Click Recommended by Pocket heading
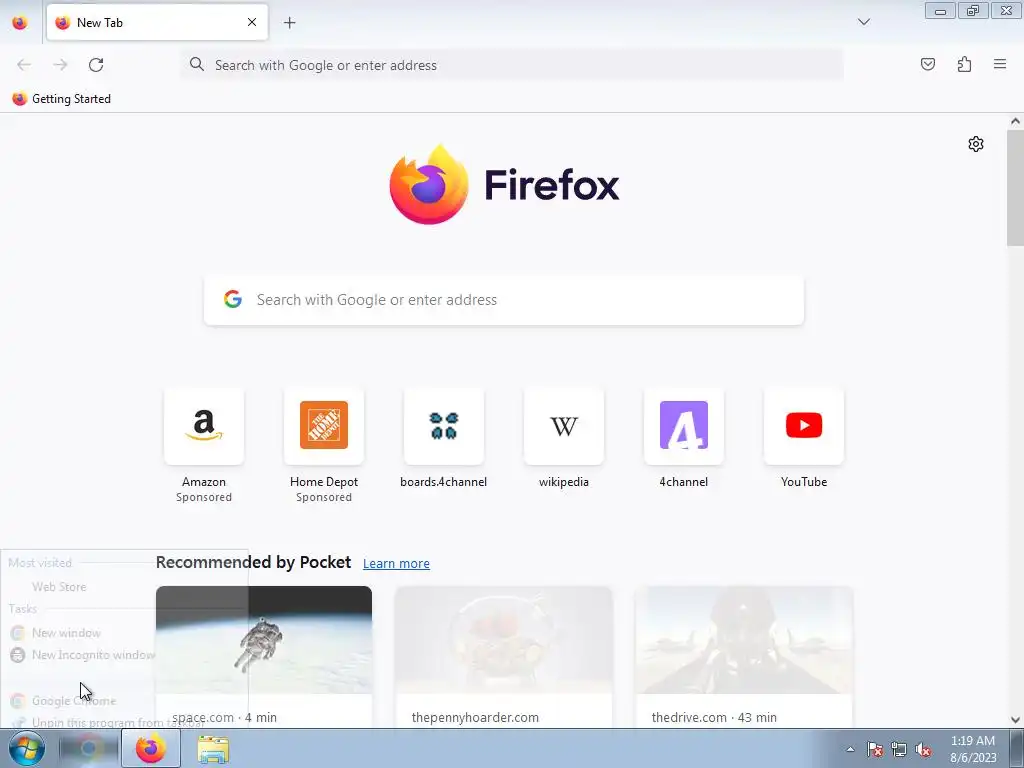The width and height of the screenshot is (1024, 768). (x=253, y=562)
